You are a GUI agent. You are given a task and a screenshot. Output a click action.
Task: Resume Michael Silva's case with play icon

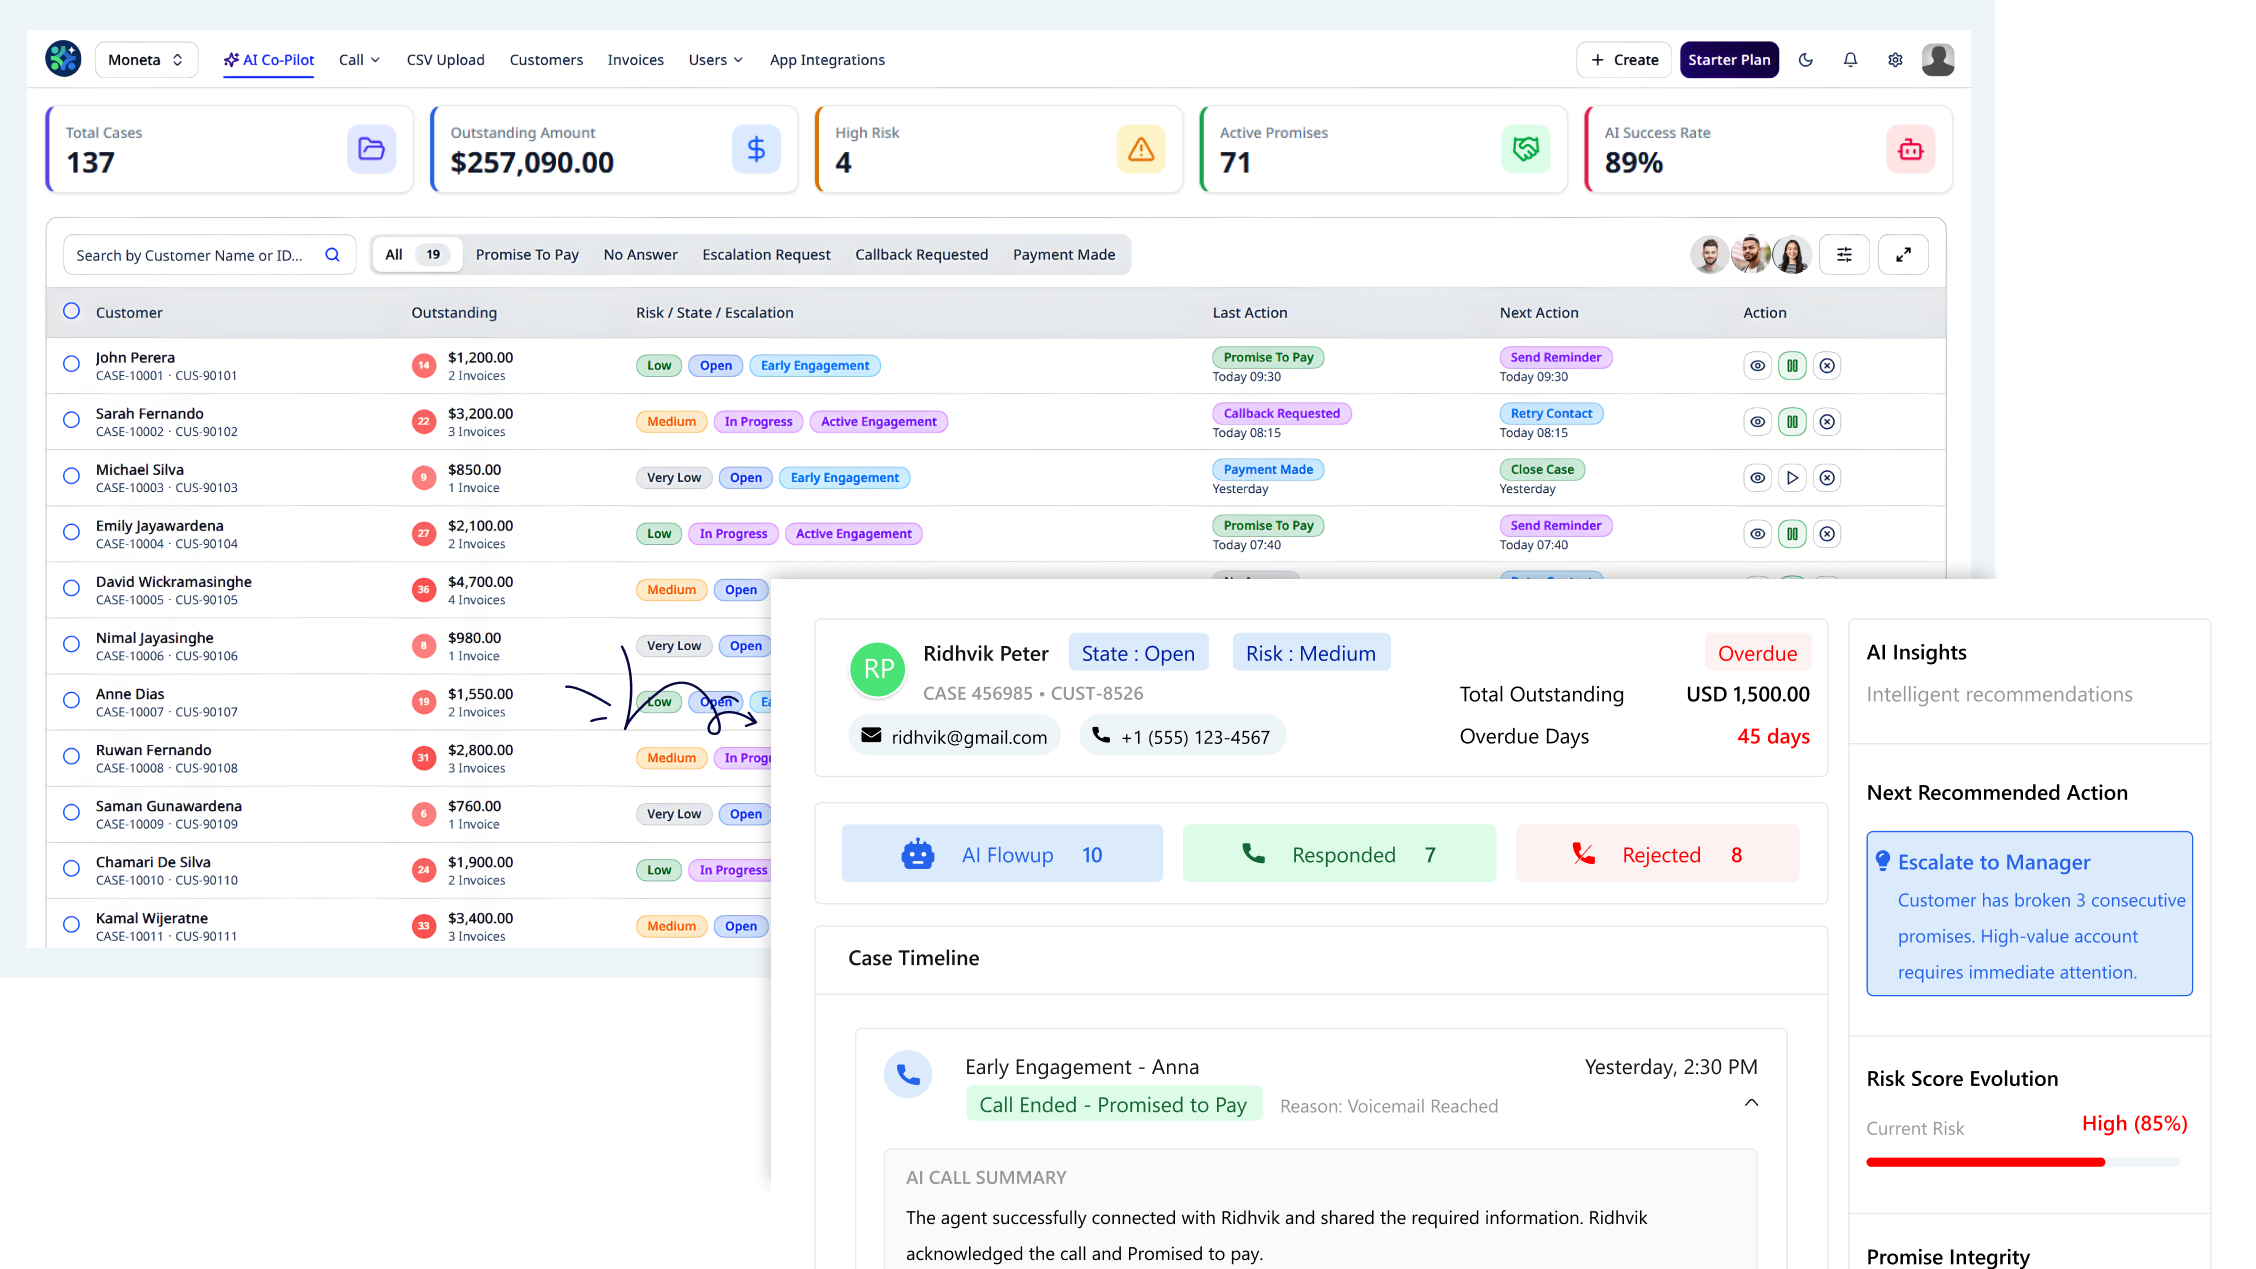click(x=1792, y=478)
